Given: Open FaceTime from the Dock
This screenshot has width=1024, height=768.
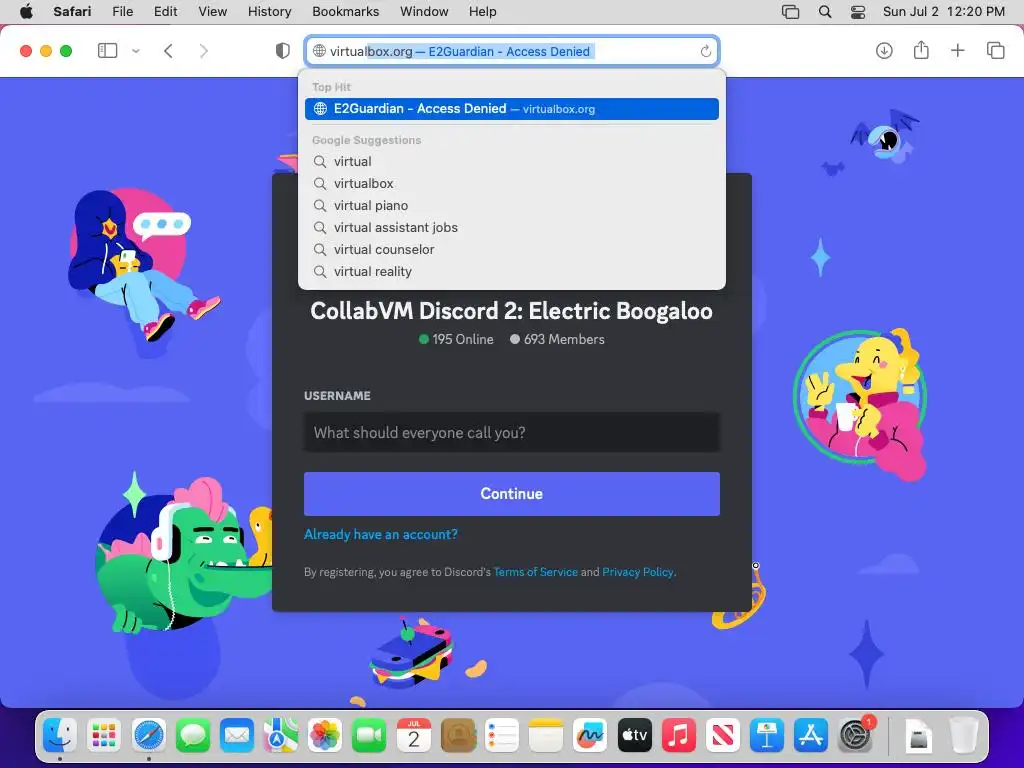Looking at the screenshot, I should [369, 736].
